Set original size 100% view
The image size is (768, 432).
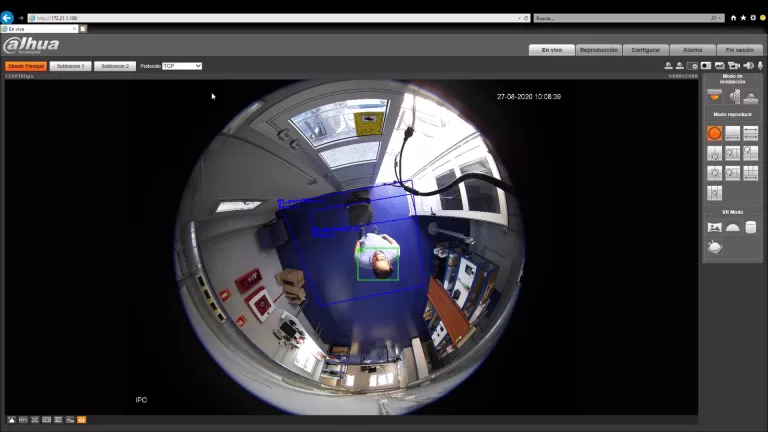coord(23,420)
